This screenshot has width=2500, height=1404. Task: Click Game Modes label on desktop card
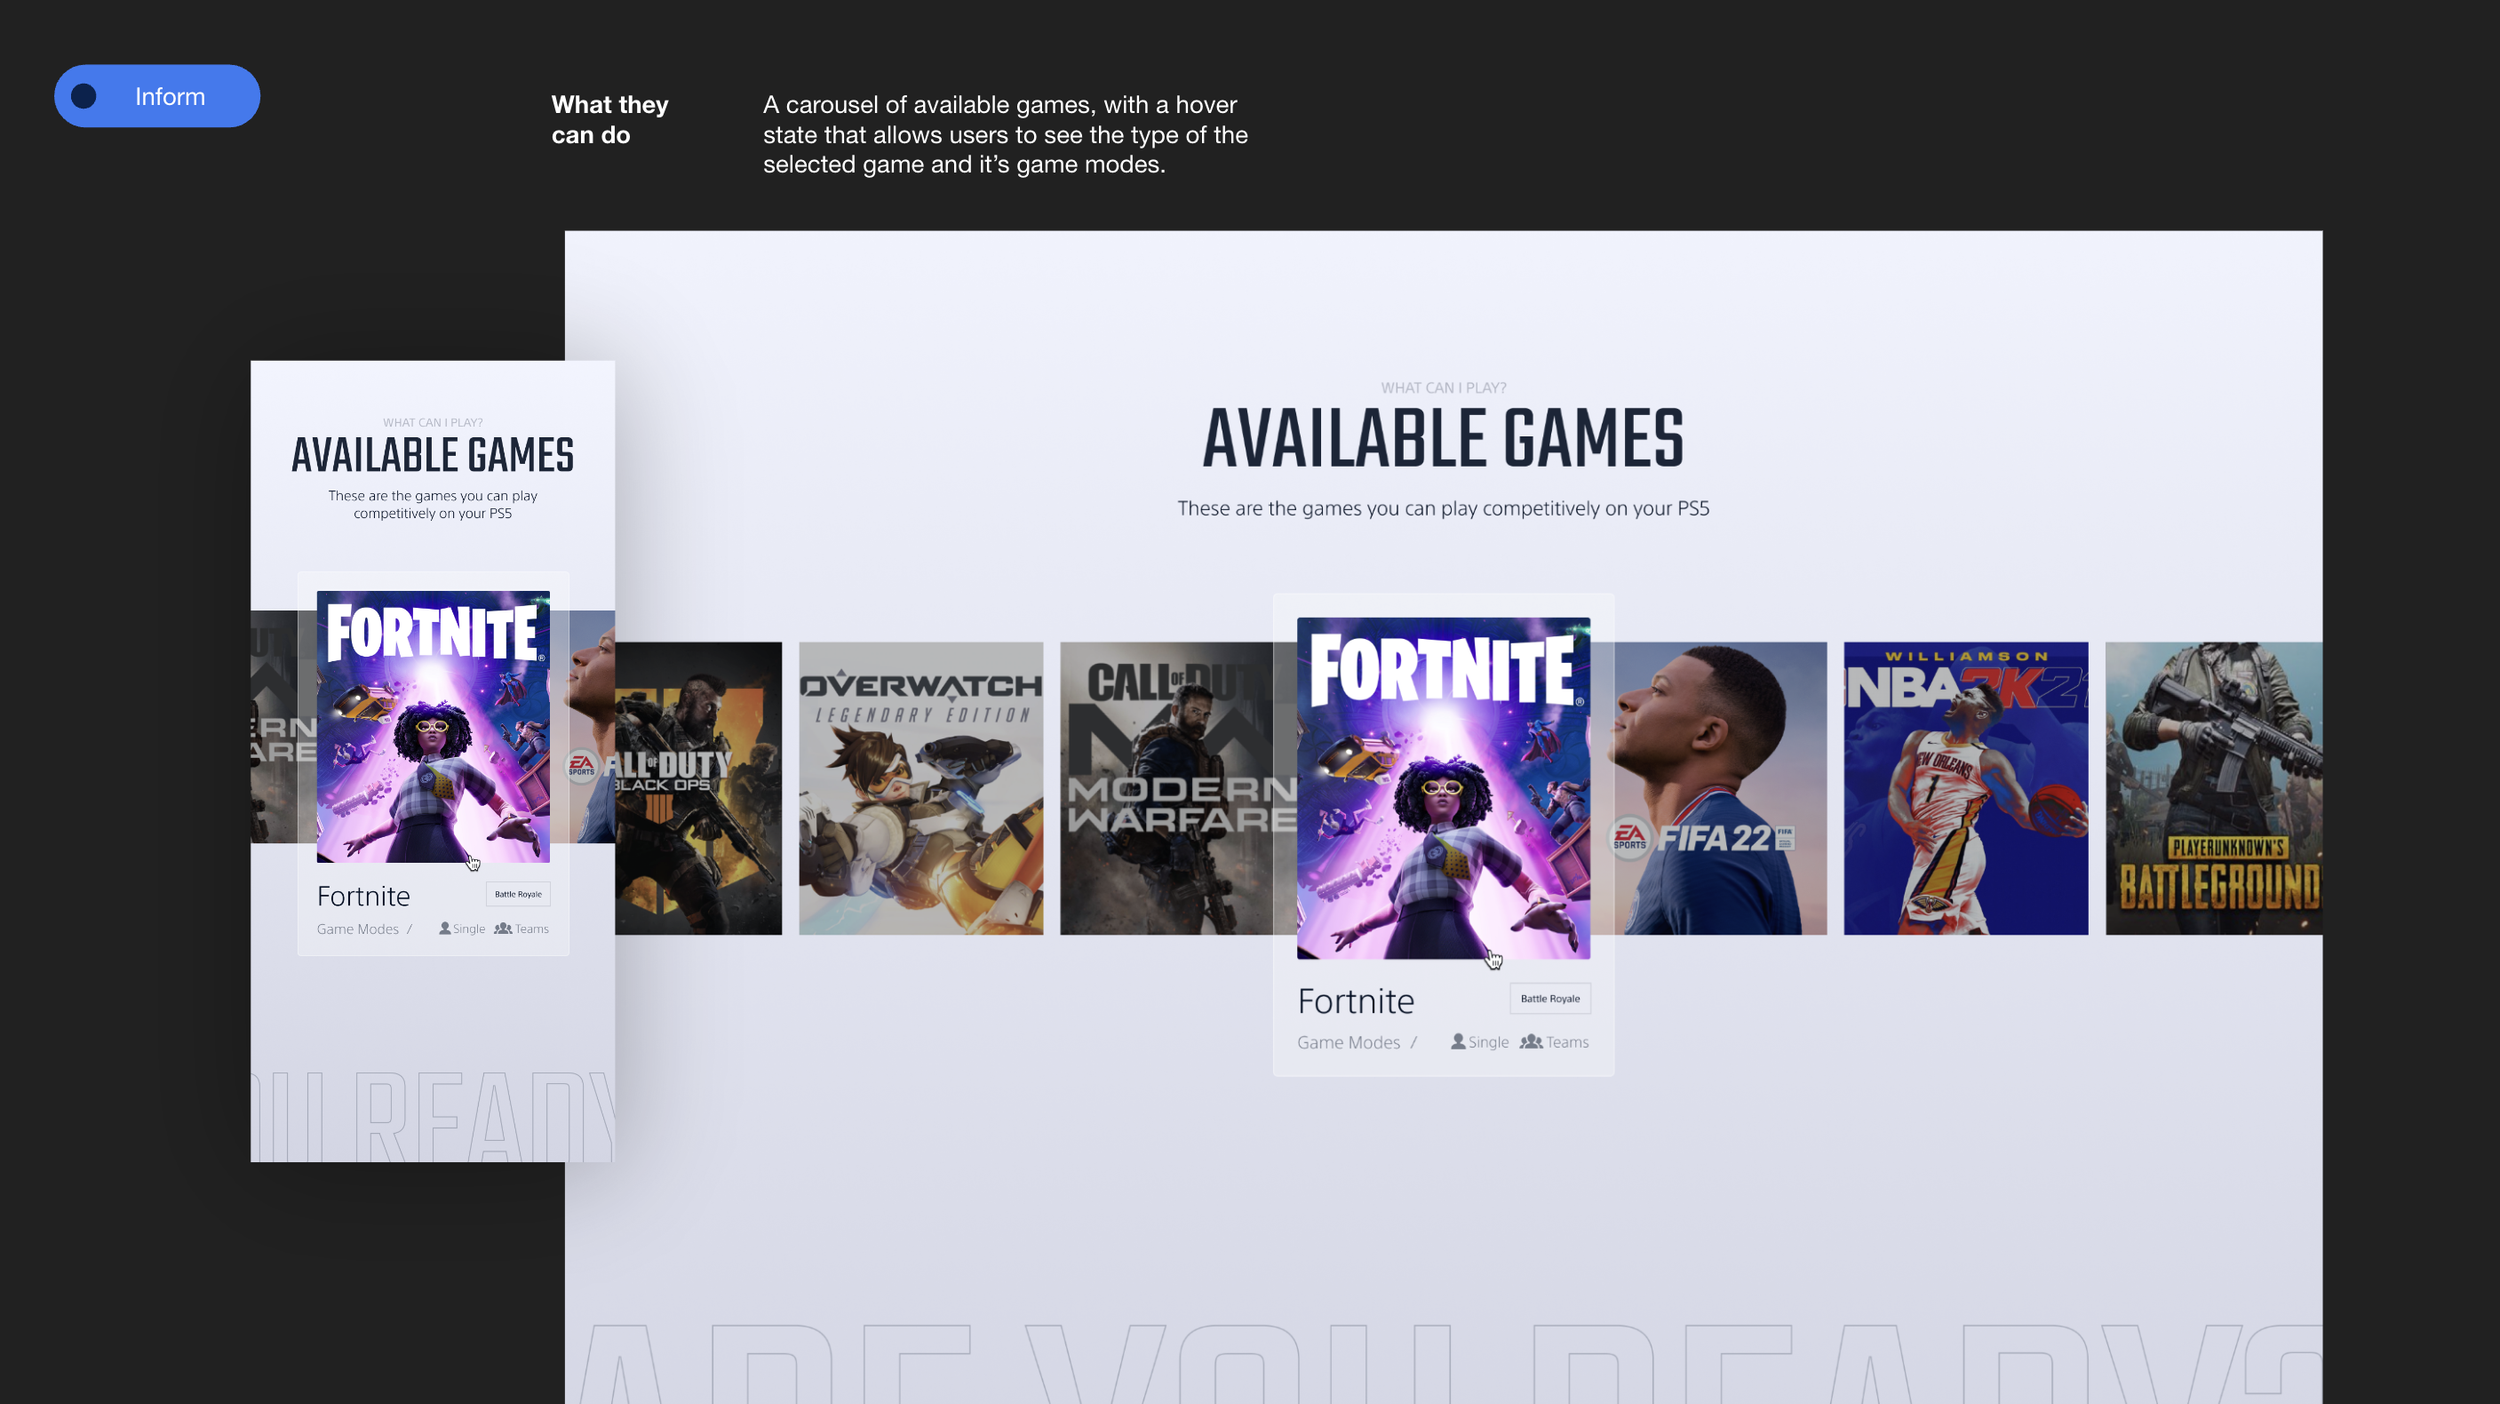tap(1348, 1042)
